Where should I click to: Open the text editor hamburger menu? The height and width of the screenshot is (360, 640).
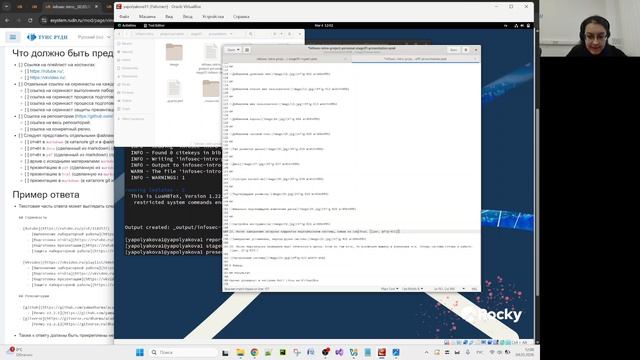coord(466,50)
